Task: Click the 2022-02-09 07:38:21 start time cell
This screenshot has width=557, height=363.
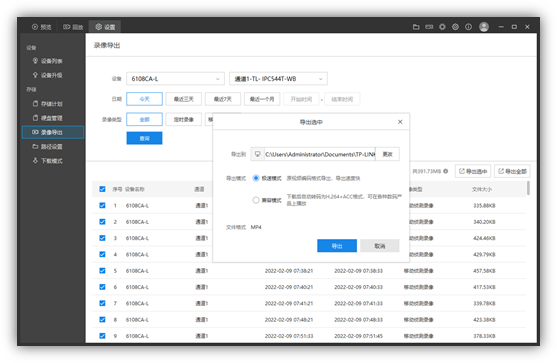Action: tap(289, 271)
